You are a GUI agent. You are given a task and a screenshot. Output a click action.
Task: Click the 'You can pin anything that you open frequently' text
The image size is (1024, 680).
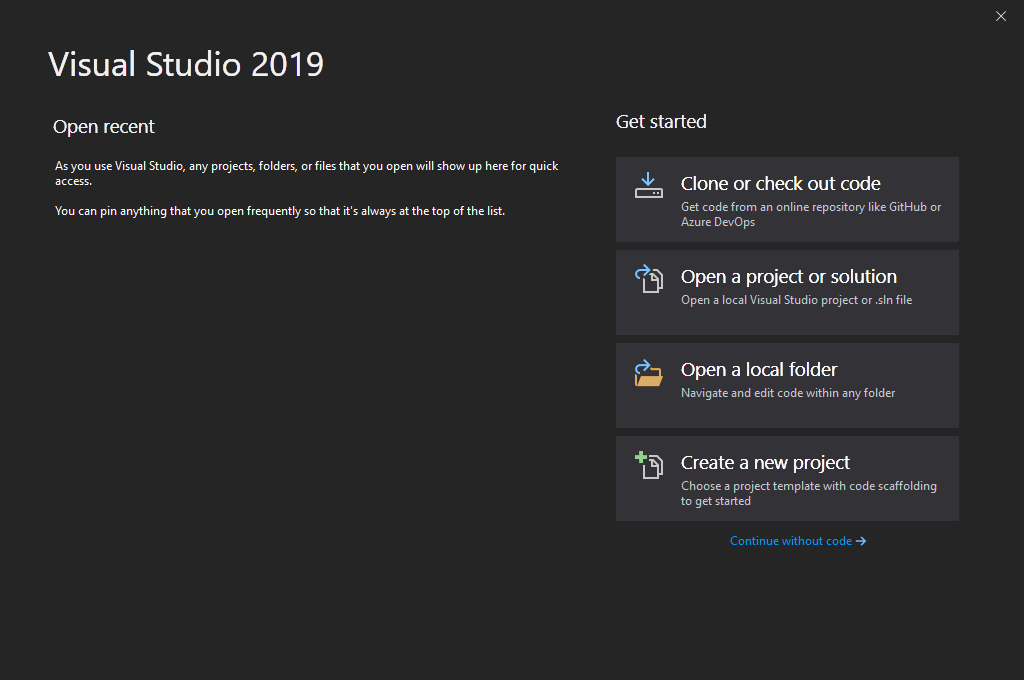point(280,211)
